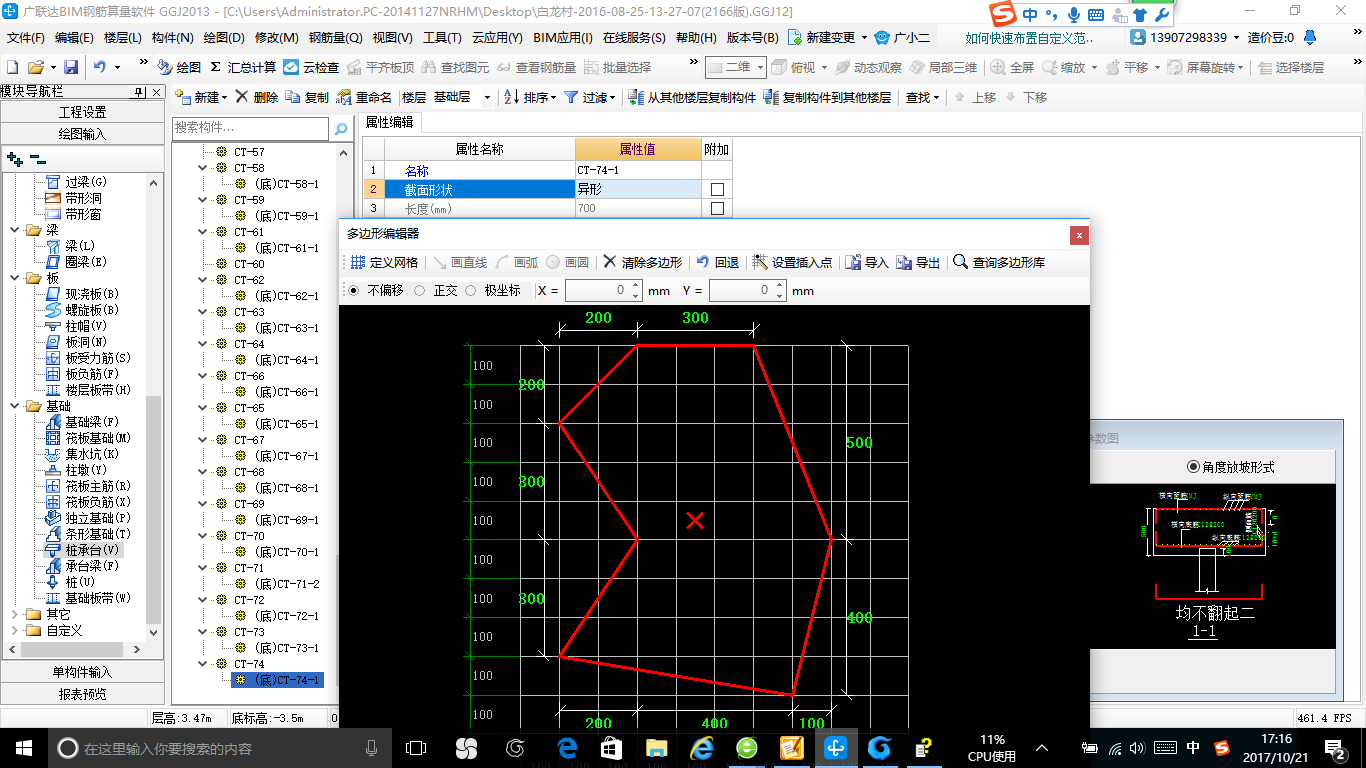Screen dimensions: 1366x768
Task: Open 钢筋量(Q) menu
Action: [335, 37]
